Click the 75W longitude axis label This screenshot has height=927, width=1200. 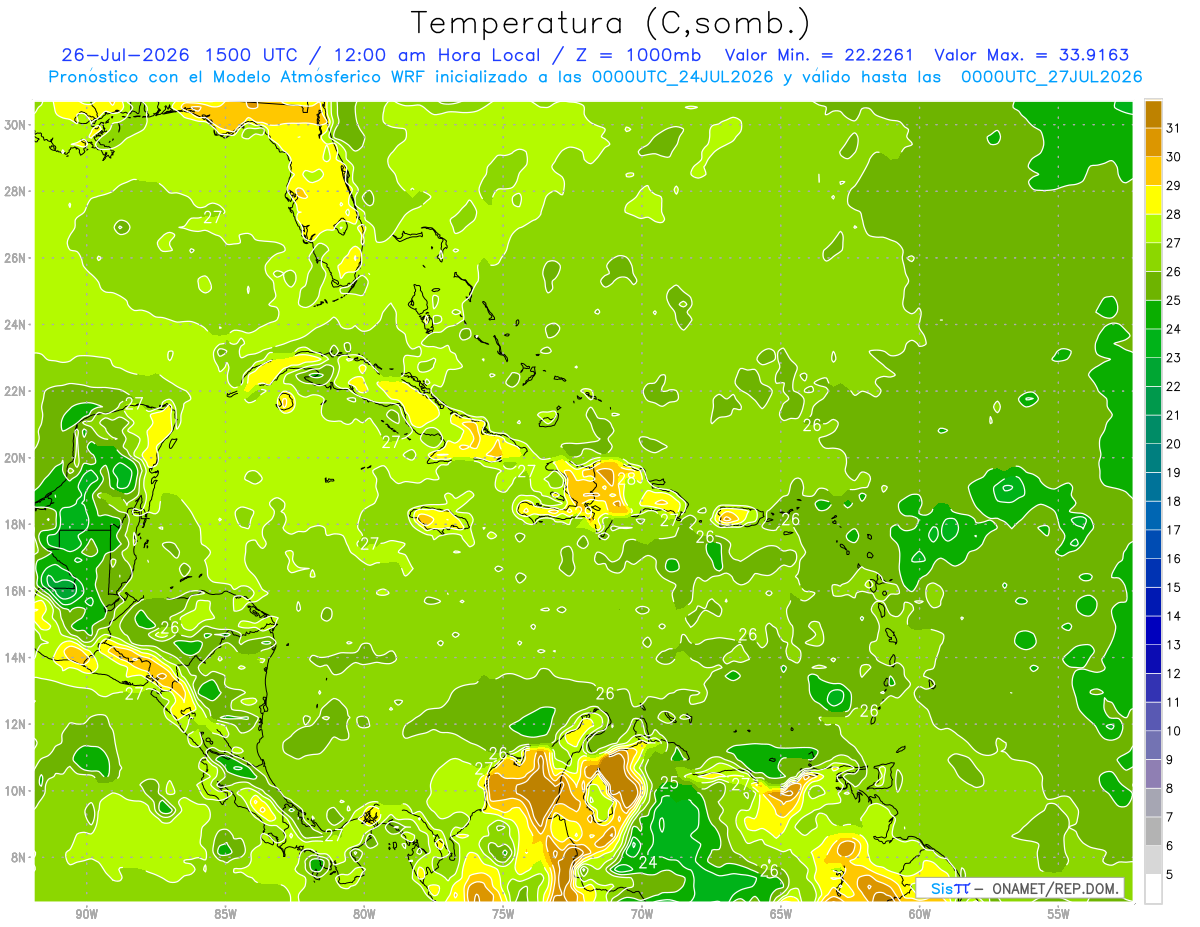click(503, 914)
